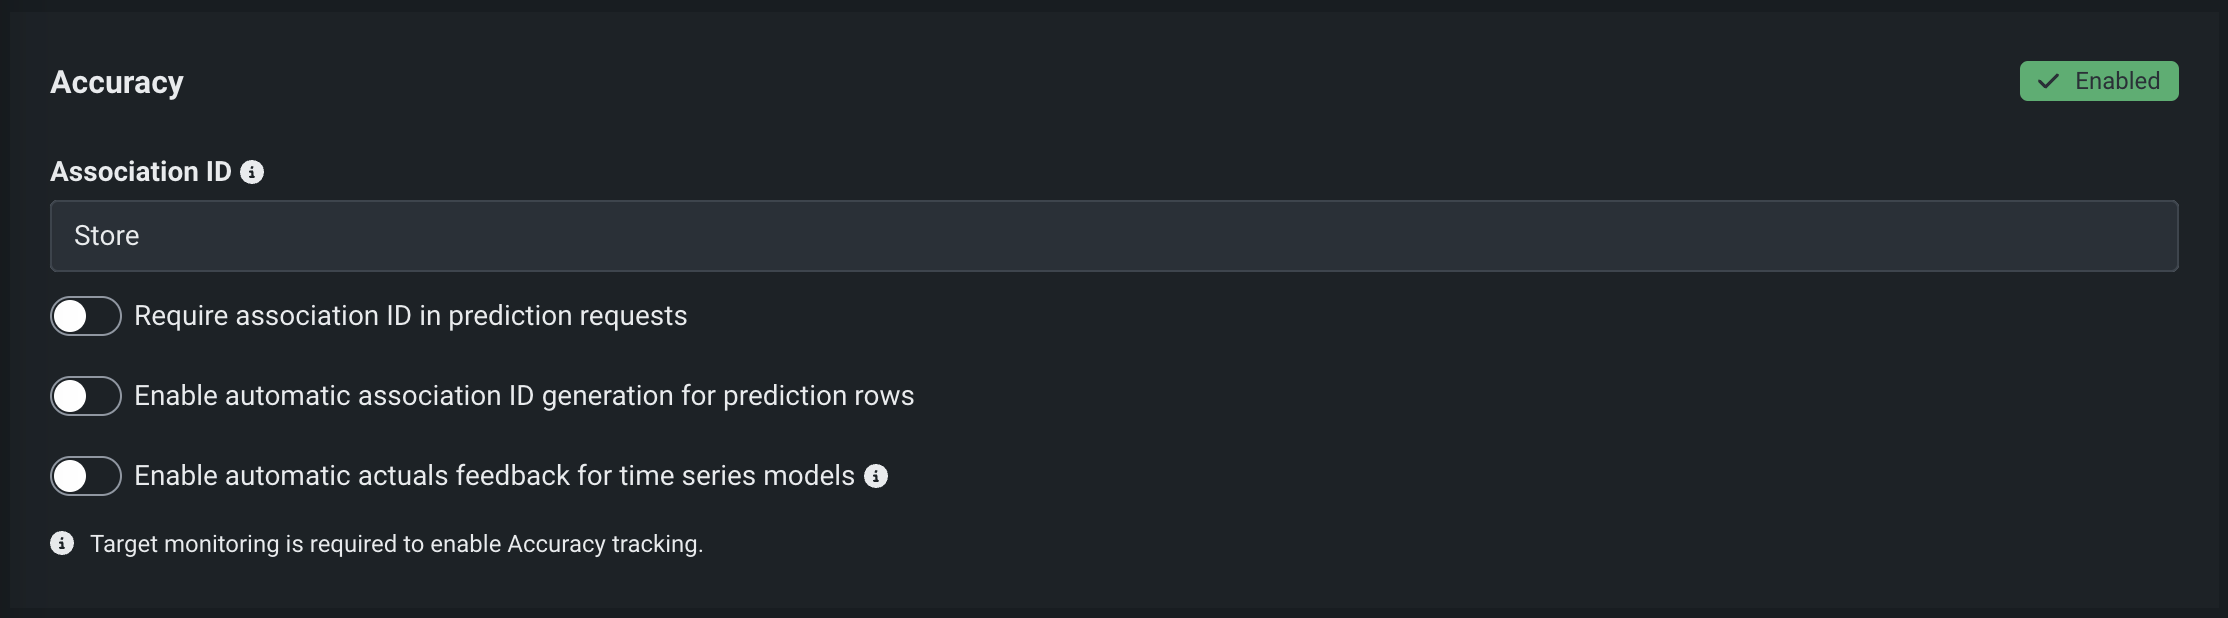
Task: Click the info icon beside Association ID
Action: [252, 172]
